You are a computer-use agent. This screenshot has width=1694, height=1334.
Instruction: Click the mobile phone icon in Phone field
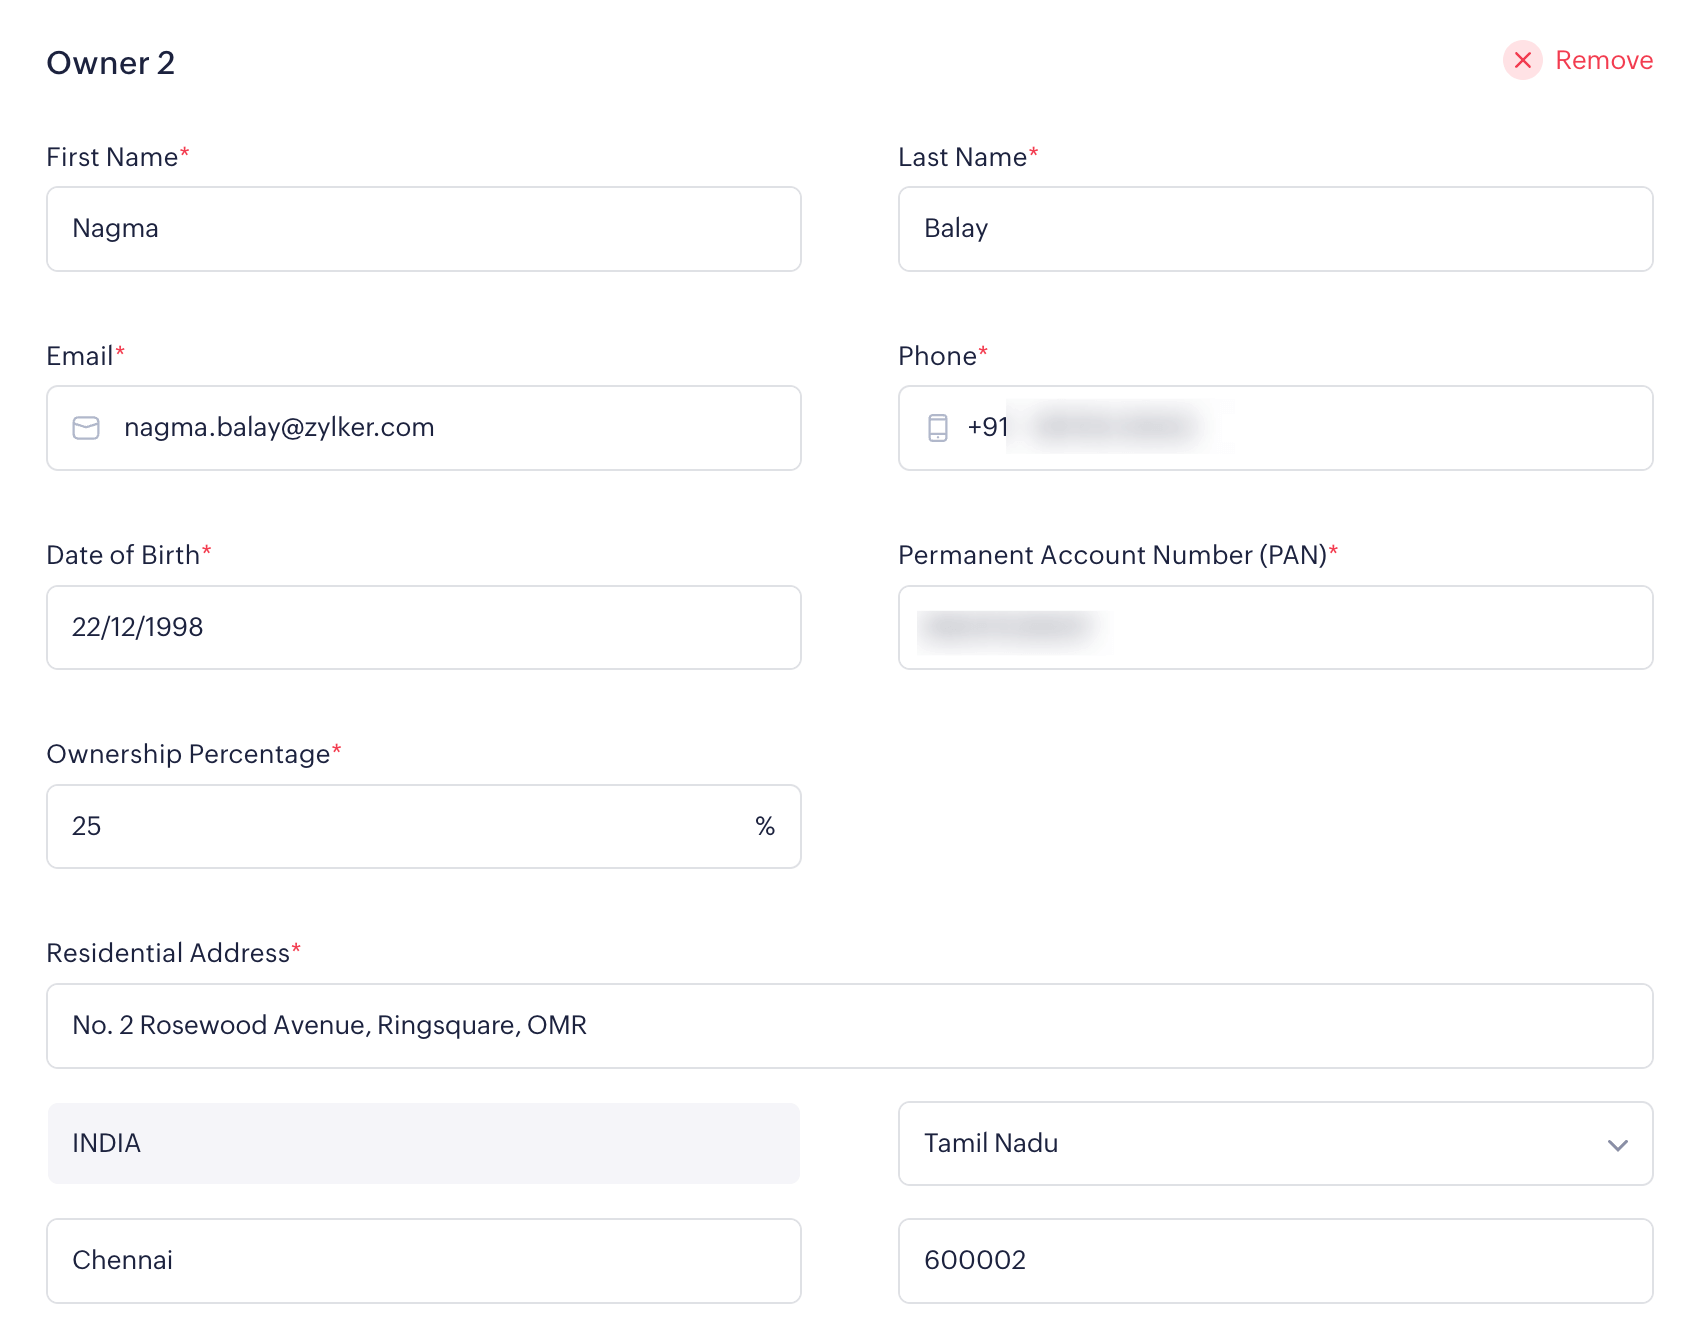[x=937, y=428]
